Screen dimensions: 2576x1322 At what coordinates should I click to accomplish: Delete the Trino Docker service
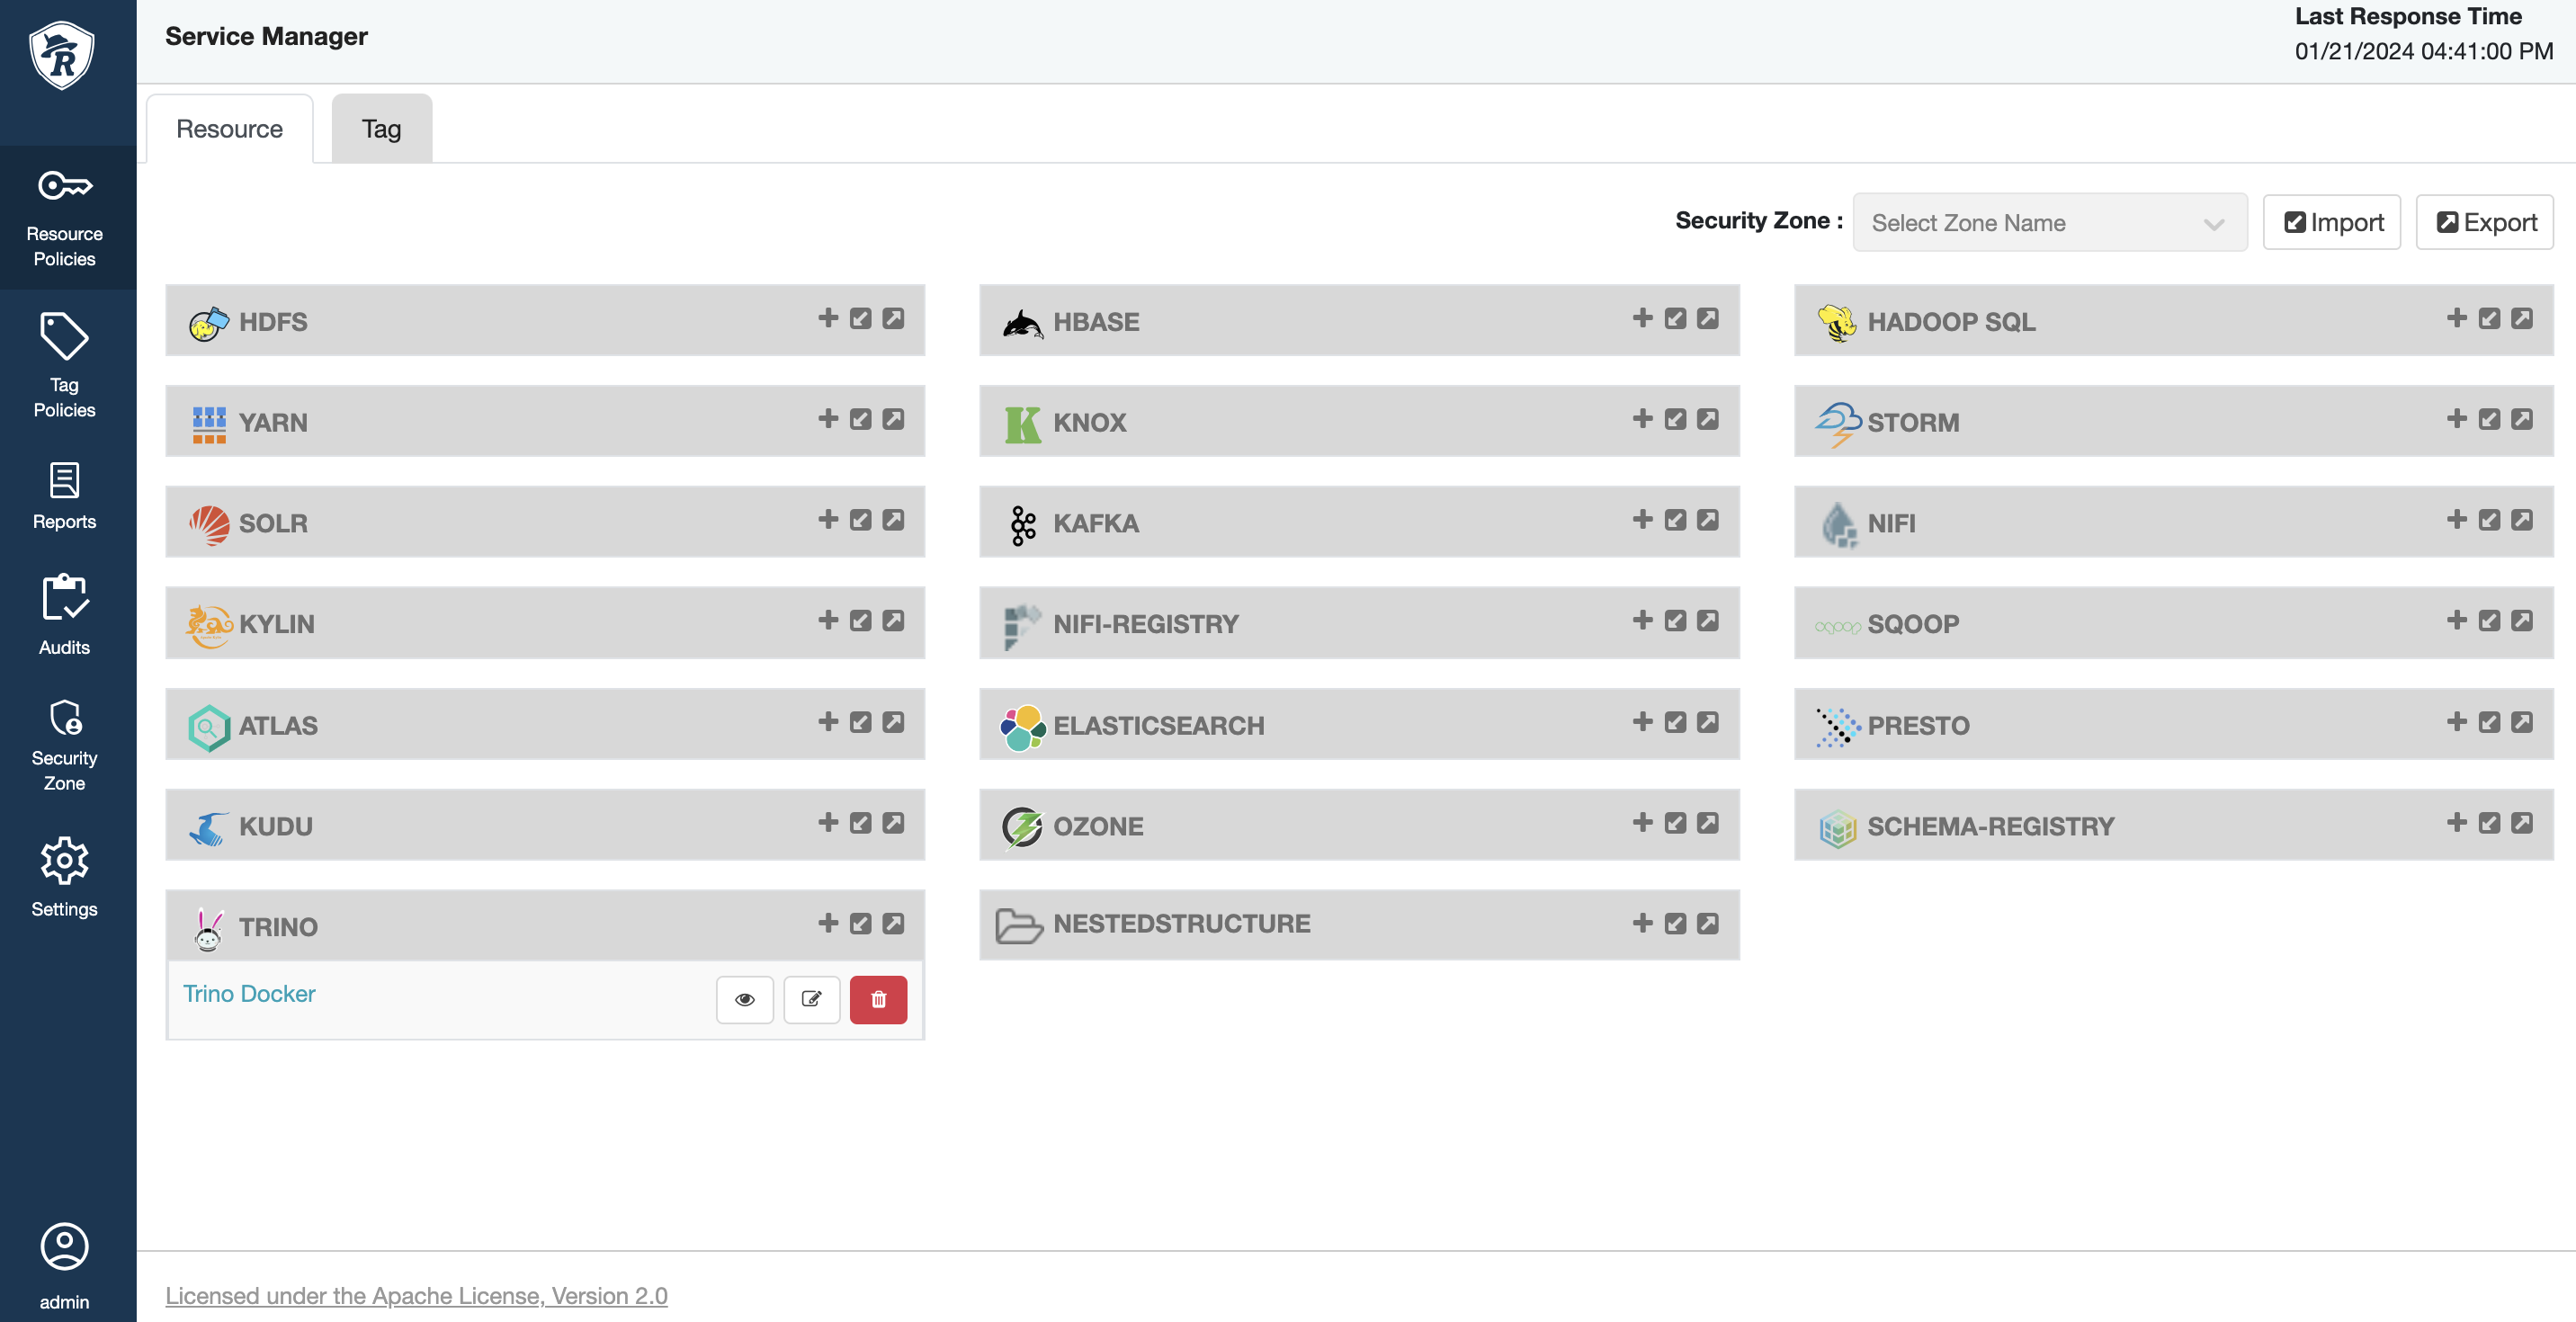pos(878,999)
